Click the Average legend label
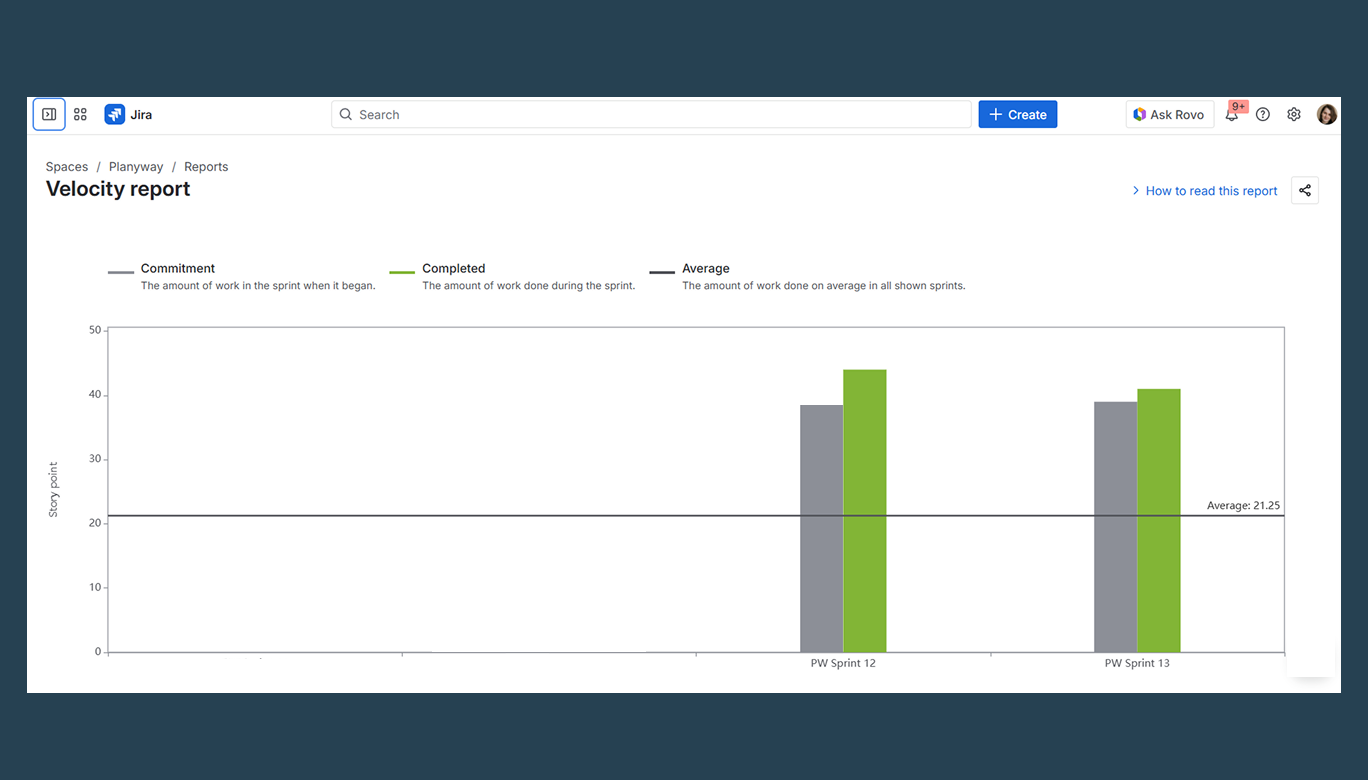Viewport: 1368px width, 780px height. 706,268
